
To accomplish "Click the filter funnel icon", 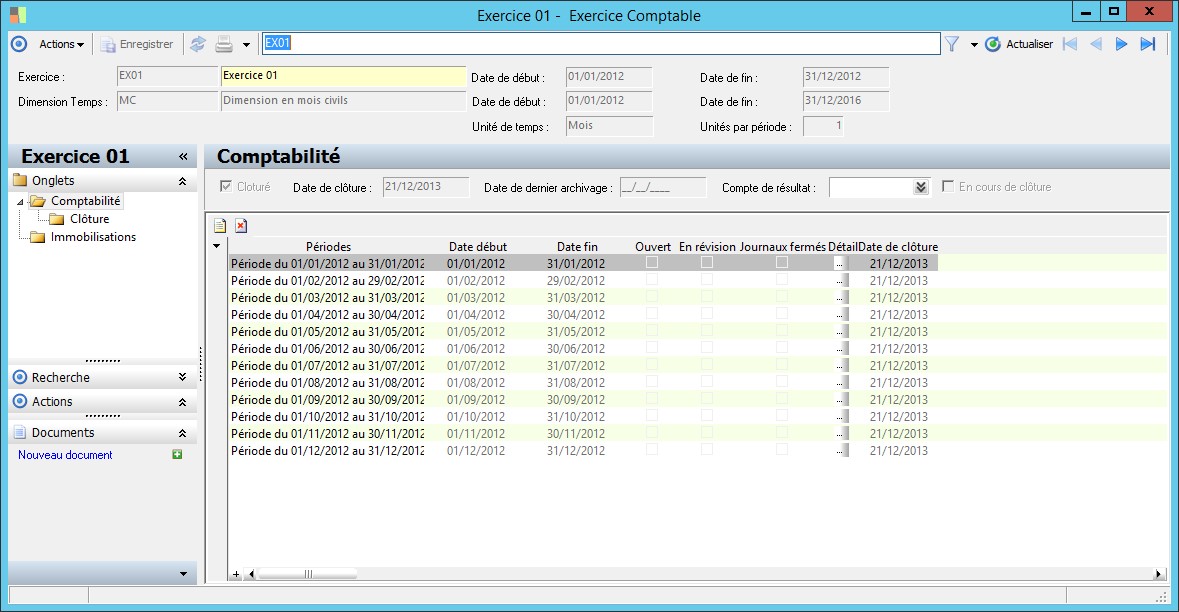I will (x=952, y=44).
